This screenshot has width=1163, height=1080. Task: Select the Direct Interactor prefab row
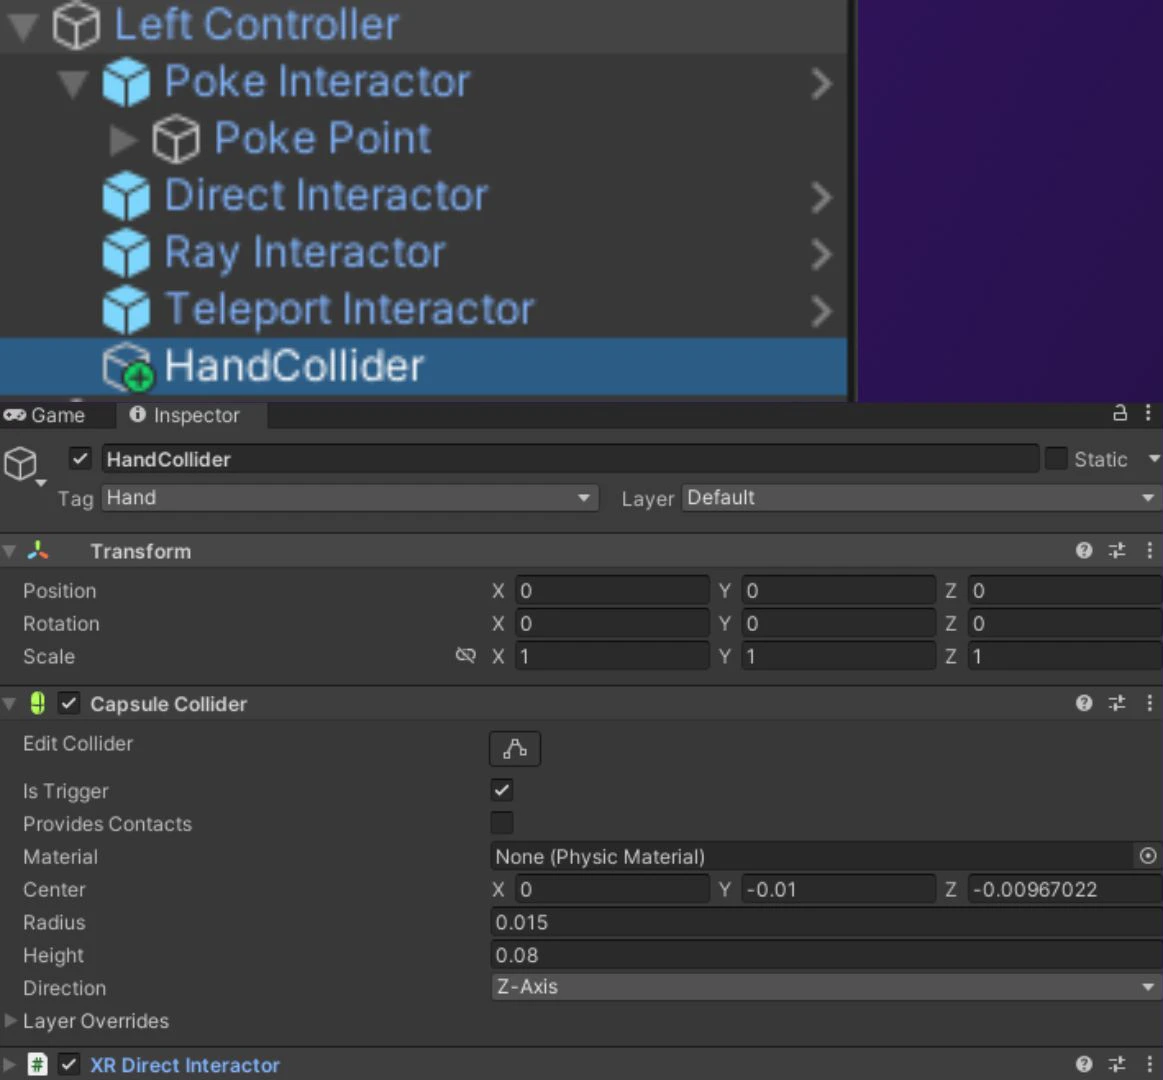(x=424, y=197)
